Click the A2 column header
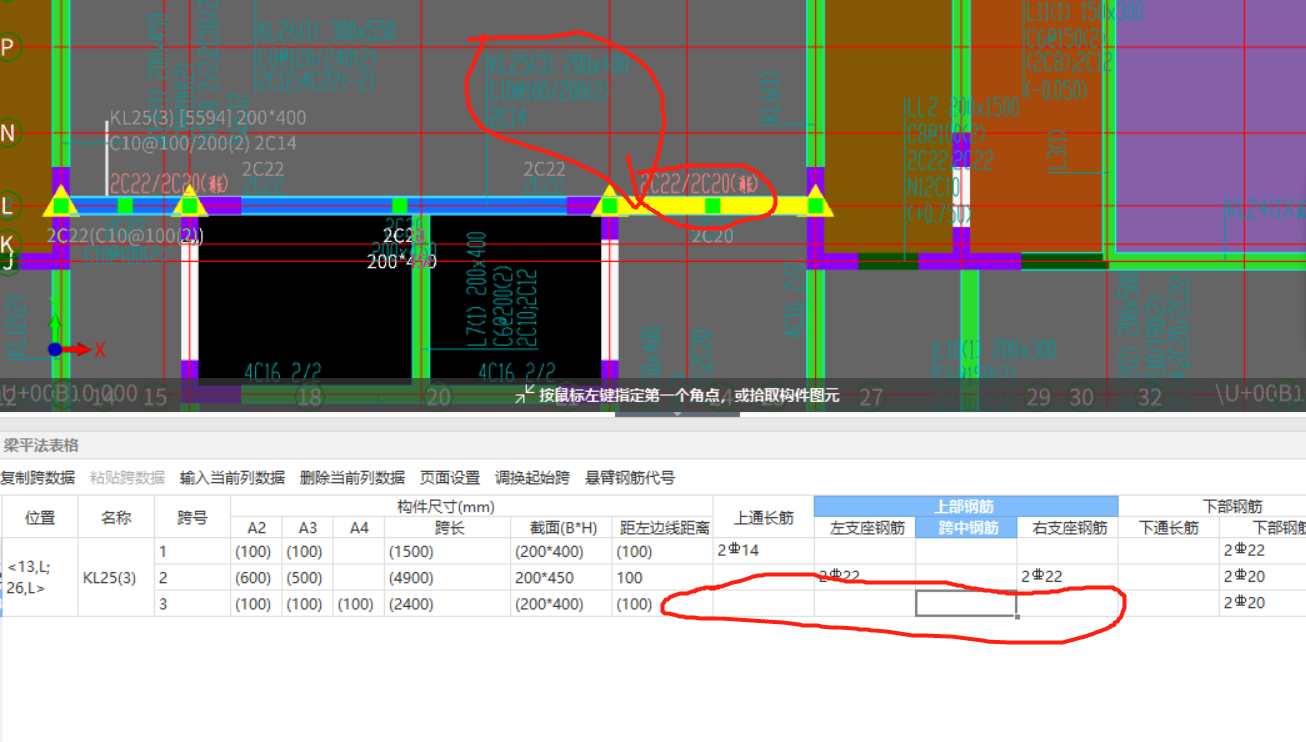The width and height of the screenshot is (1306, 742). (256, 527)
